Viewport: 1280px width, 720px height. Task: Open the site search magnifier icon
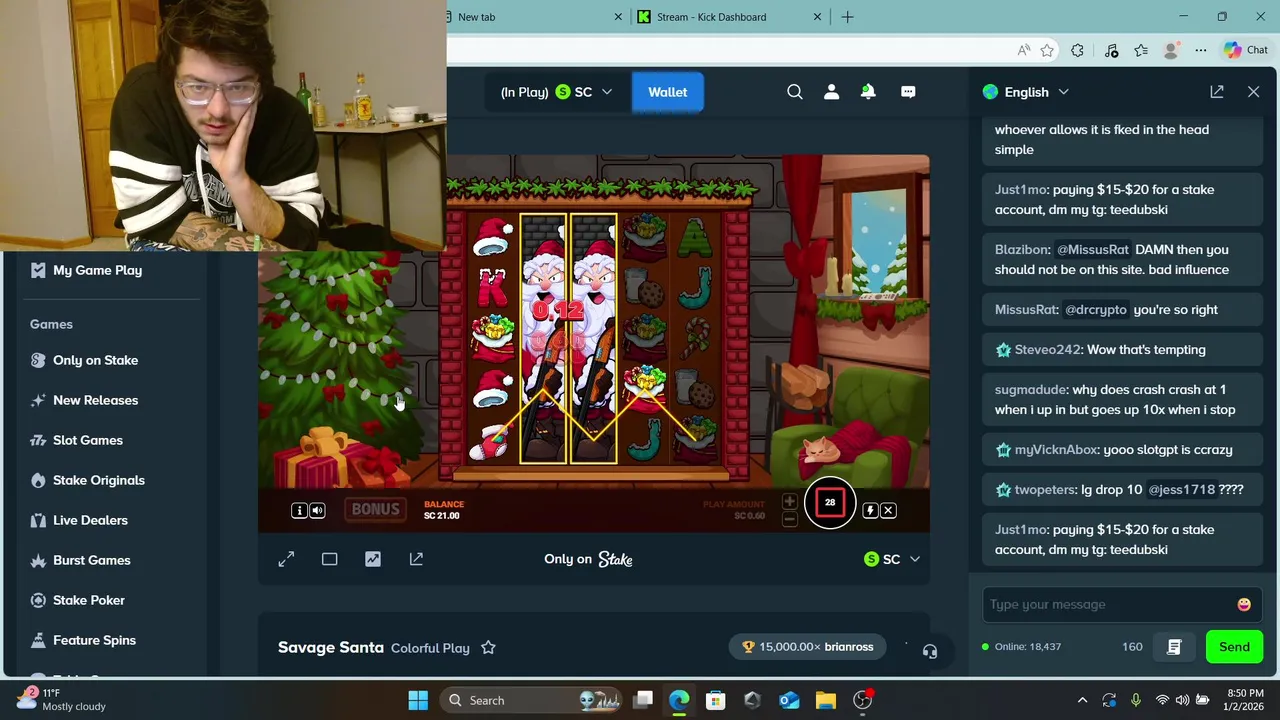point(795,92)
